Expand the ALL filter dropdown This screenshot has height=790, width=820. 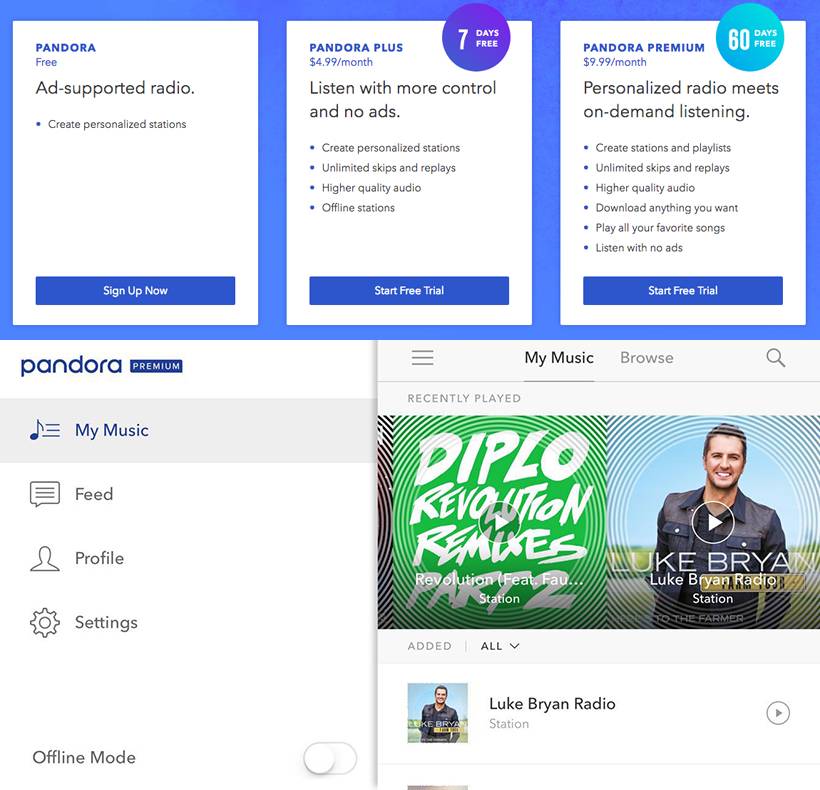click(500, 646)
